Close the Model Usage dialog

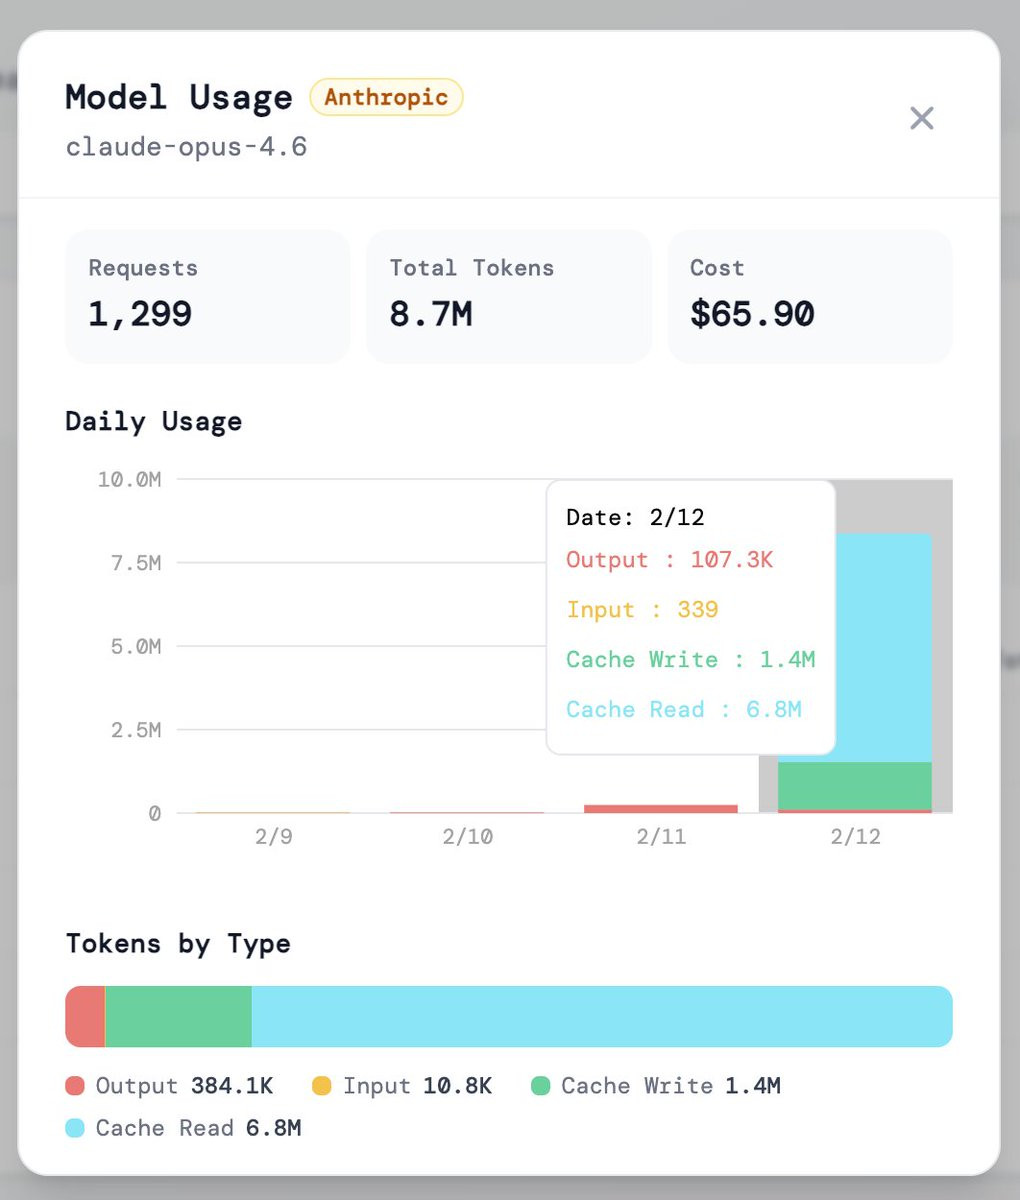pos(921,118)
